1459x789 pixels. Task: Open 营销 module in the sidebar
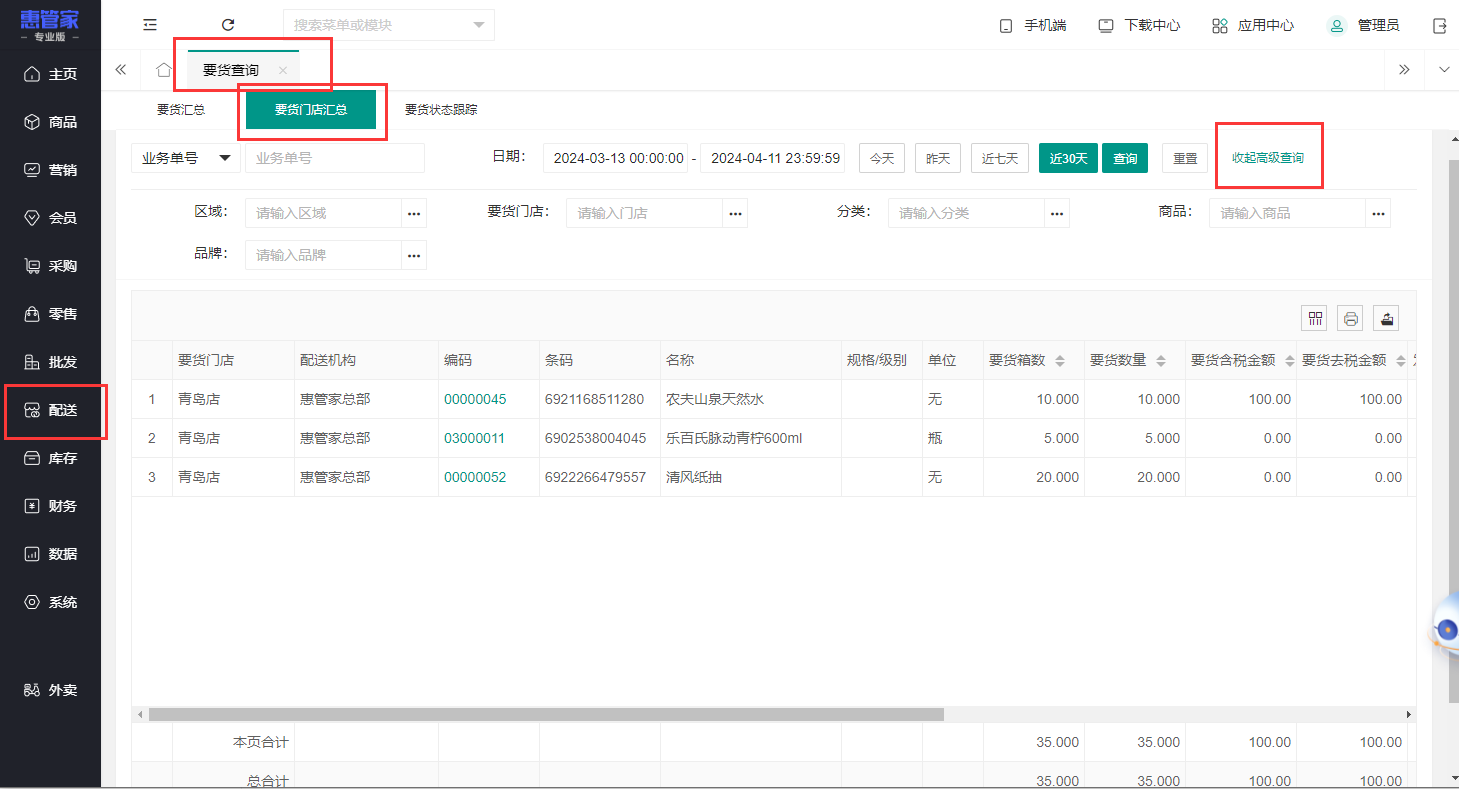50,170
